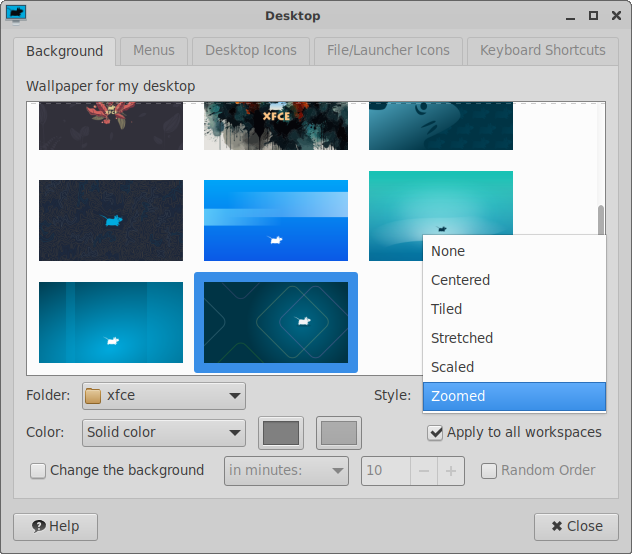Open the Desktop Icons tab

click(x=251, y=50)
